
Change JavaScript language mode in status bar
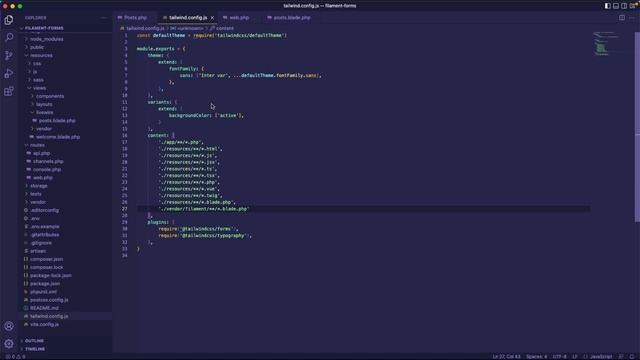[x=601, y=356]
